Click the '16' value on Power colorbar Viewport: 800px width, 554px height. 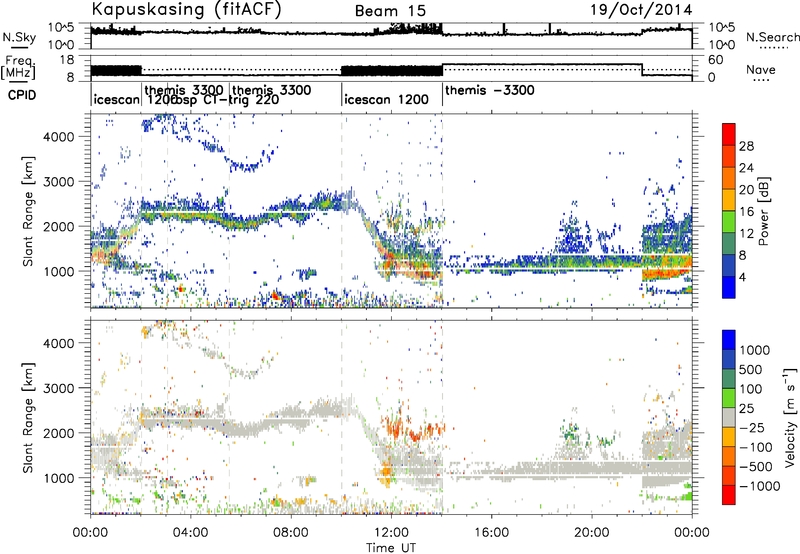(746, 212)
